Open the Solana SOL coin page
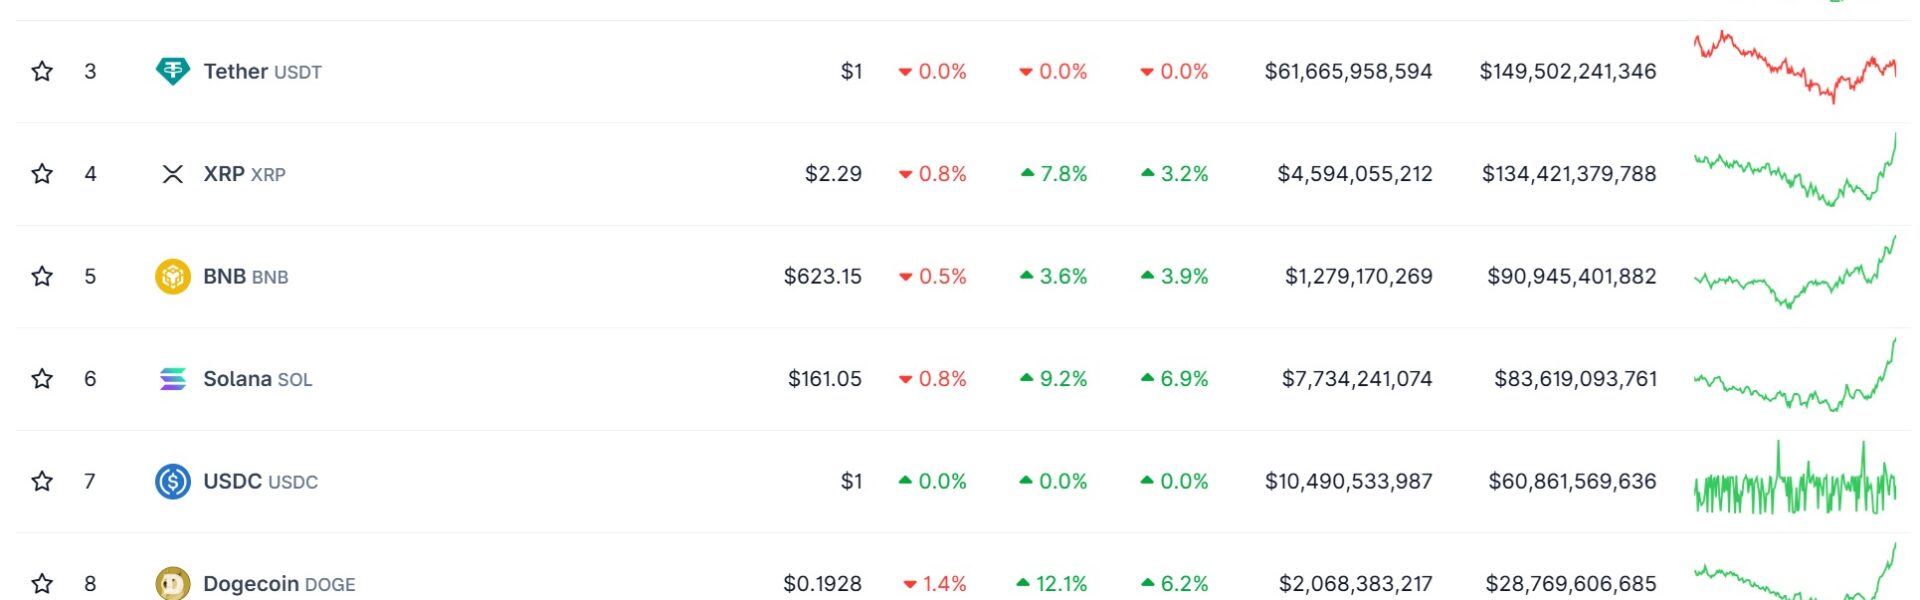 pyautogui.click(x=257, y=379)
